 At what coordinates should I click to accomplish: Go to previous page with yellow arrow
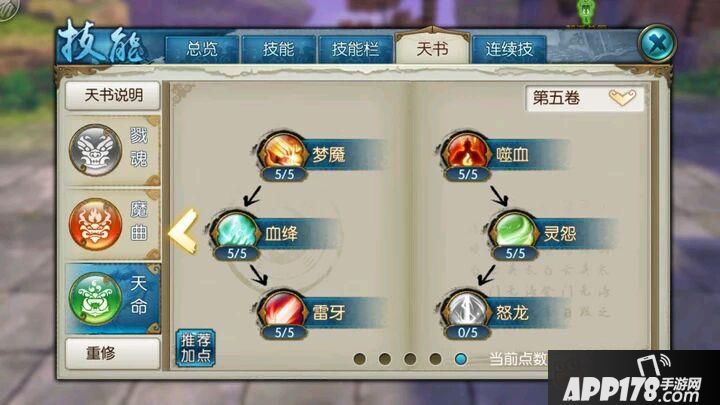[183, 231]
